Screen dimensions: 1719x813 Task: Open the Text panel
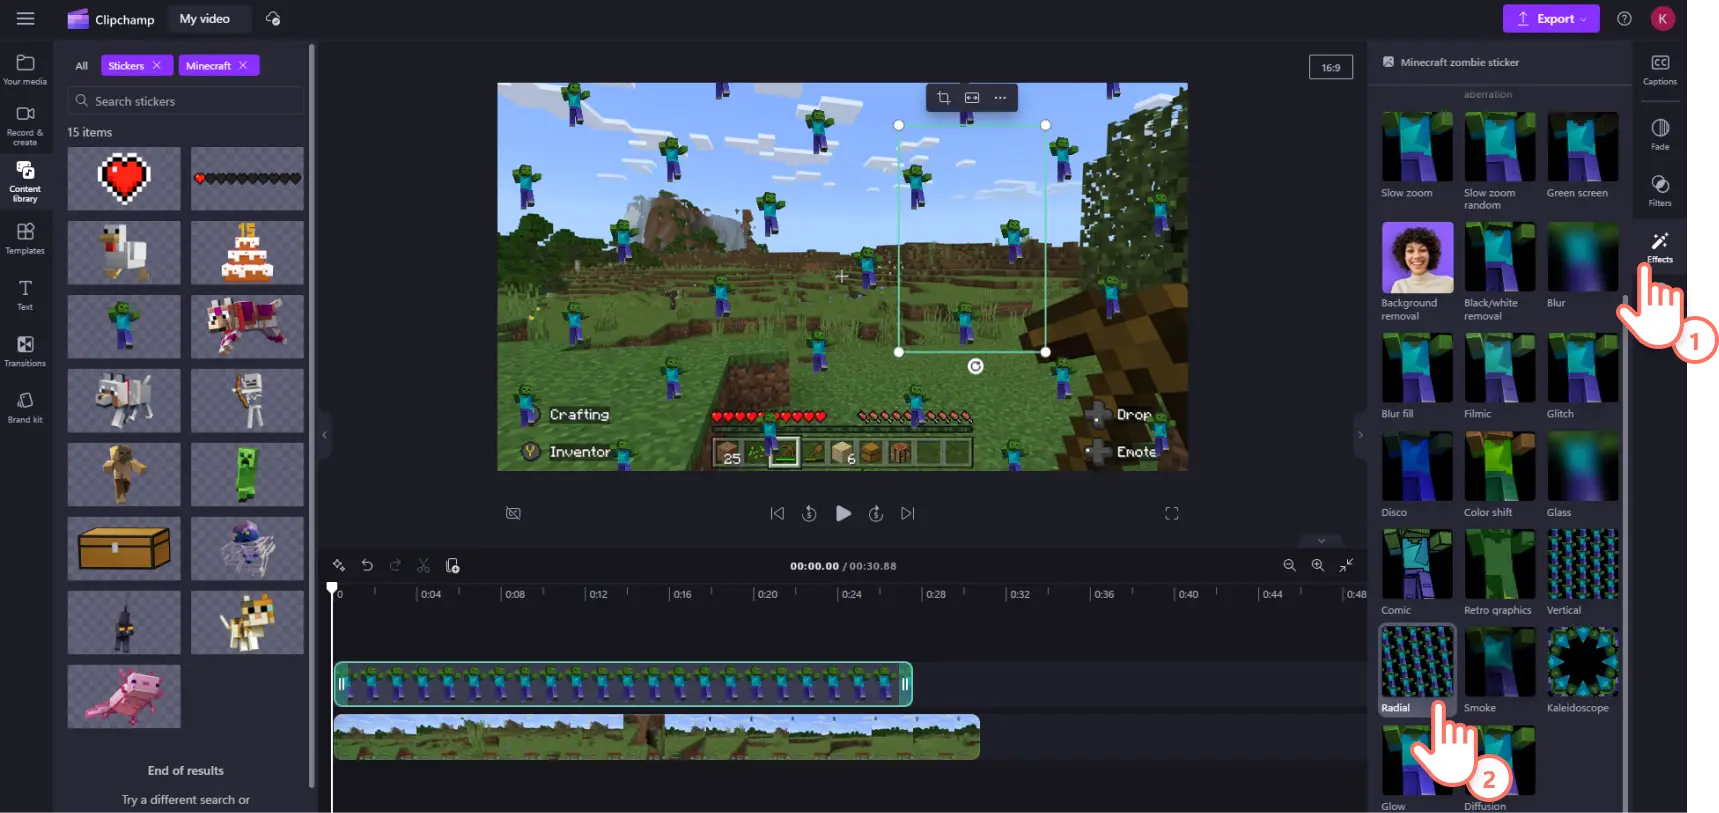(25, 294)
